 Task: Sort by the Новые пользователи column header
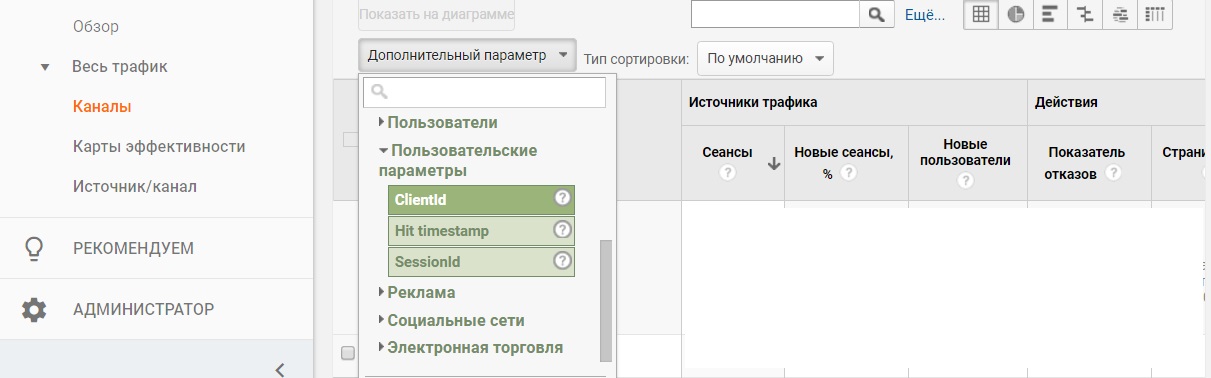(x=965, y=152)
